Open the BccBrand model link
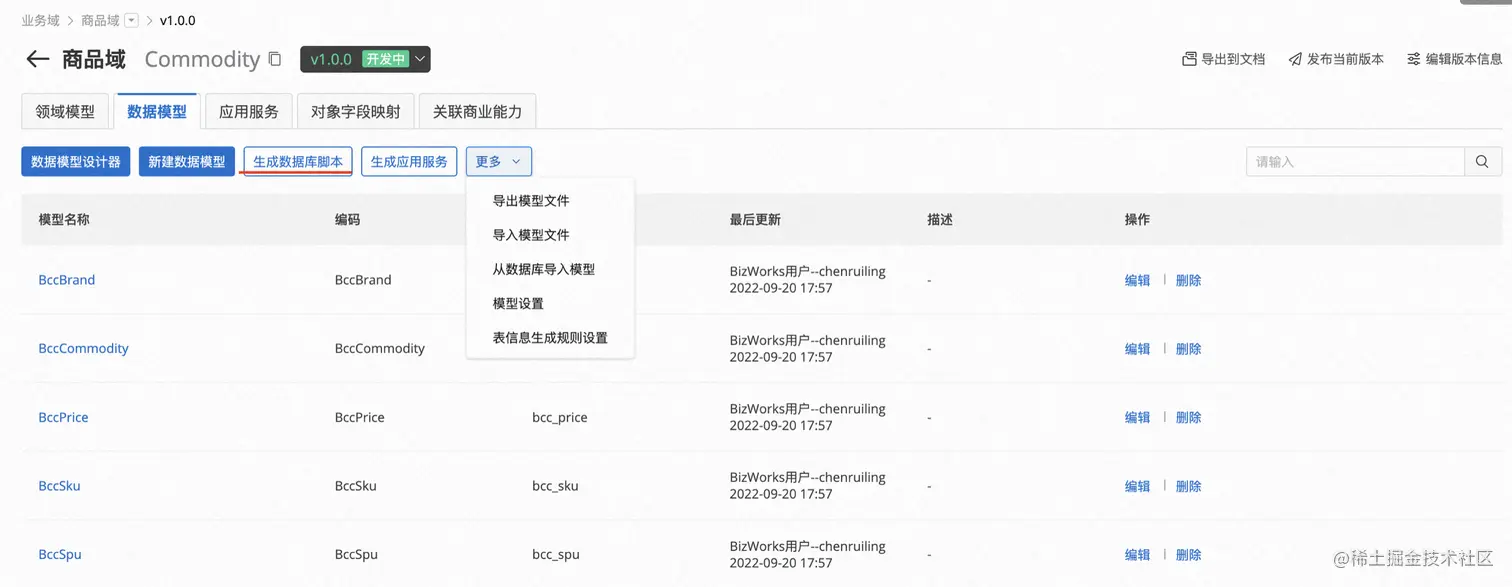This screenshot has width=1512, height=587. (67, 280)
